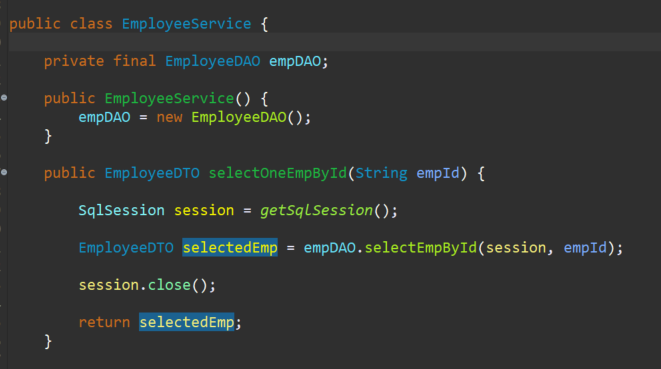The image size is (661, 369).
Task: Collapse the selectOneEmpById method fold marker
Action: (4, 172)
